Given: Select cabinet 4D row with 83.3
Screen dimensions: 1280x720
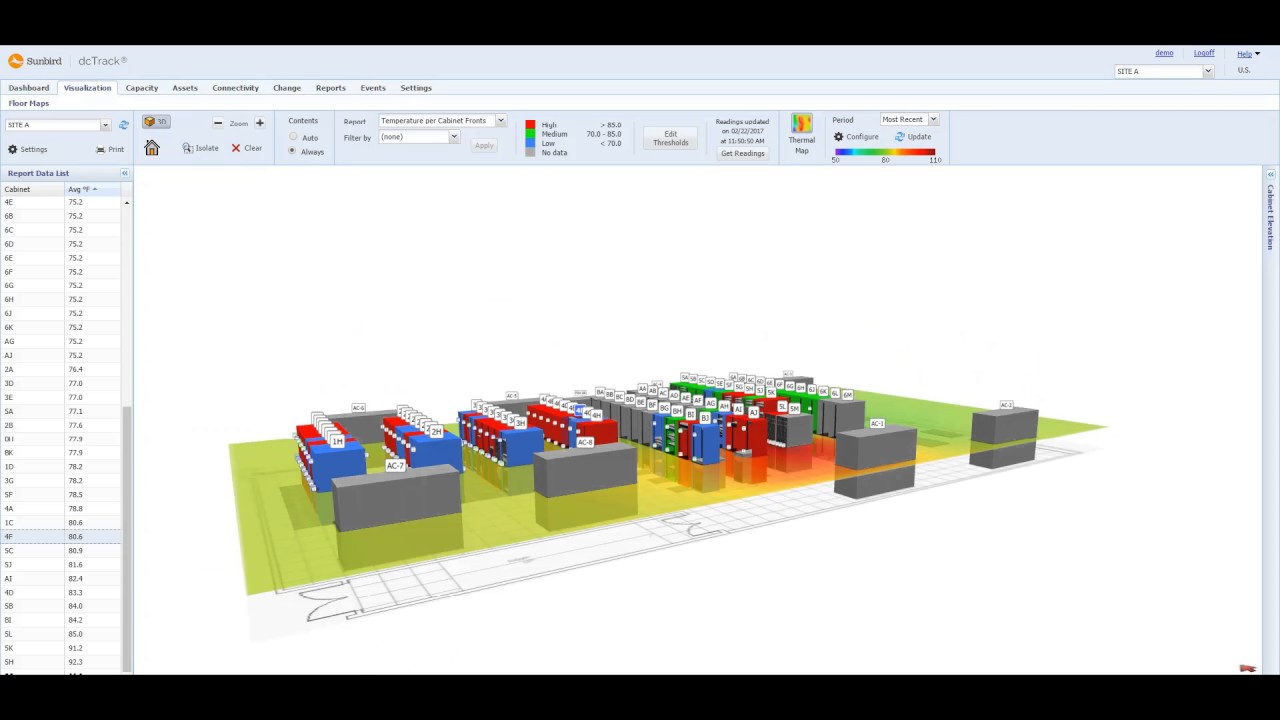Looking at the screenshot, I should (60, 592).
